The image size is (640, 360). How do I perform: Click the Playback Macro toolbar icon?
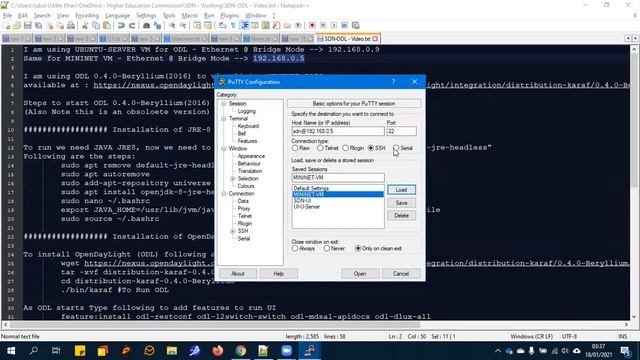[333, 25]
